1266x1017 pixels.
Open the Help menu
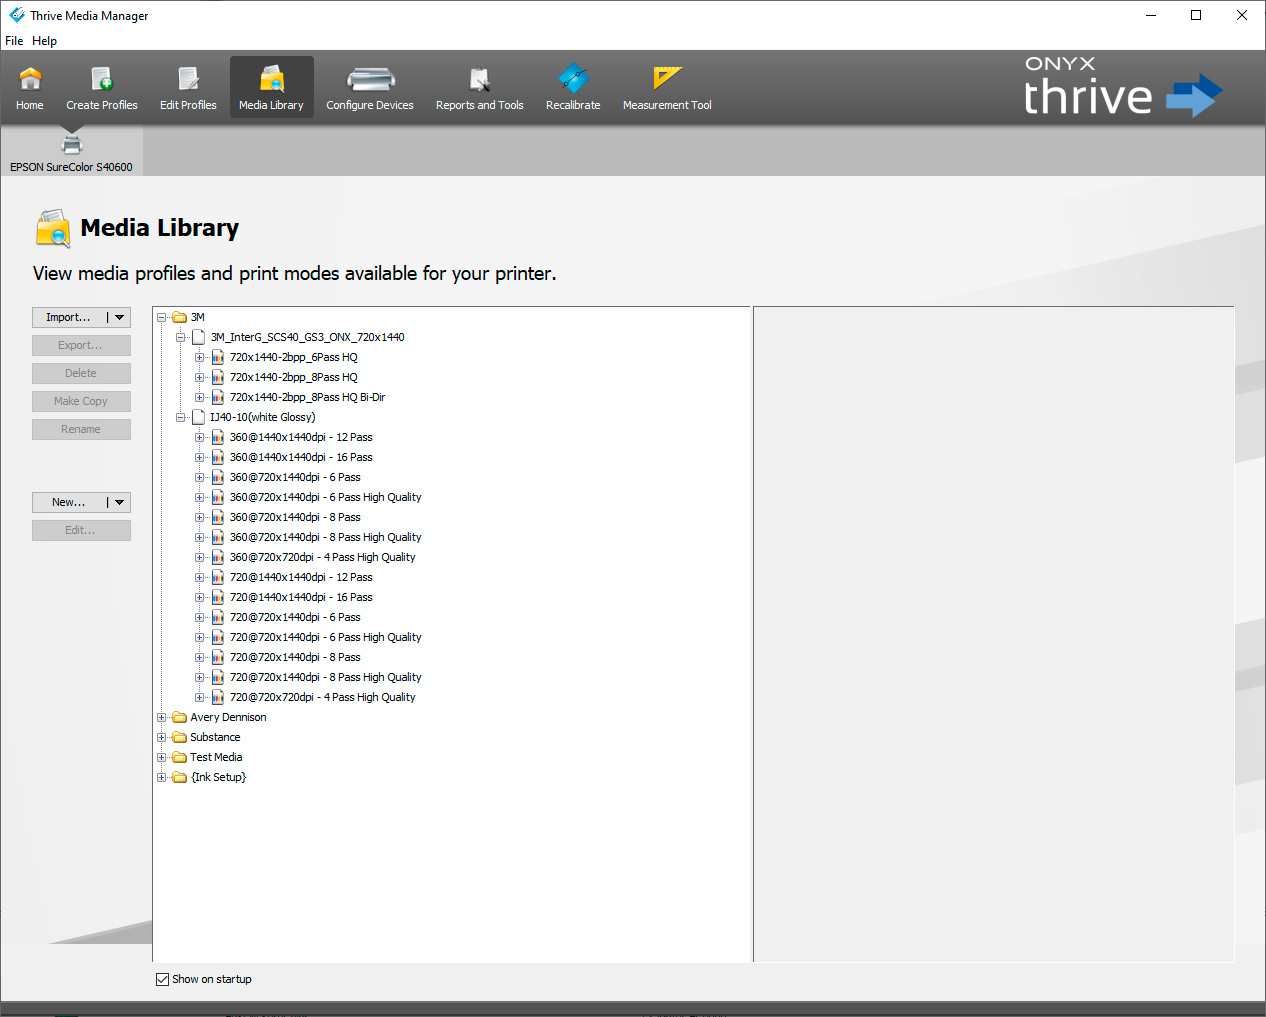(x=44, y=41)
